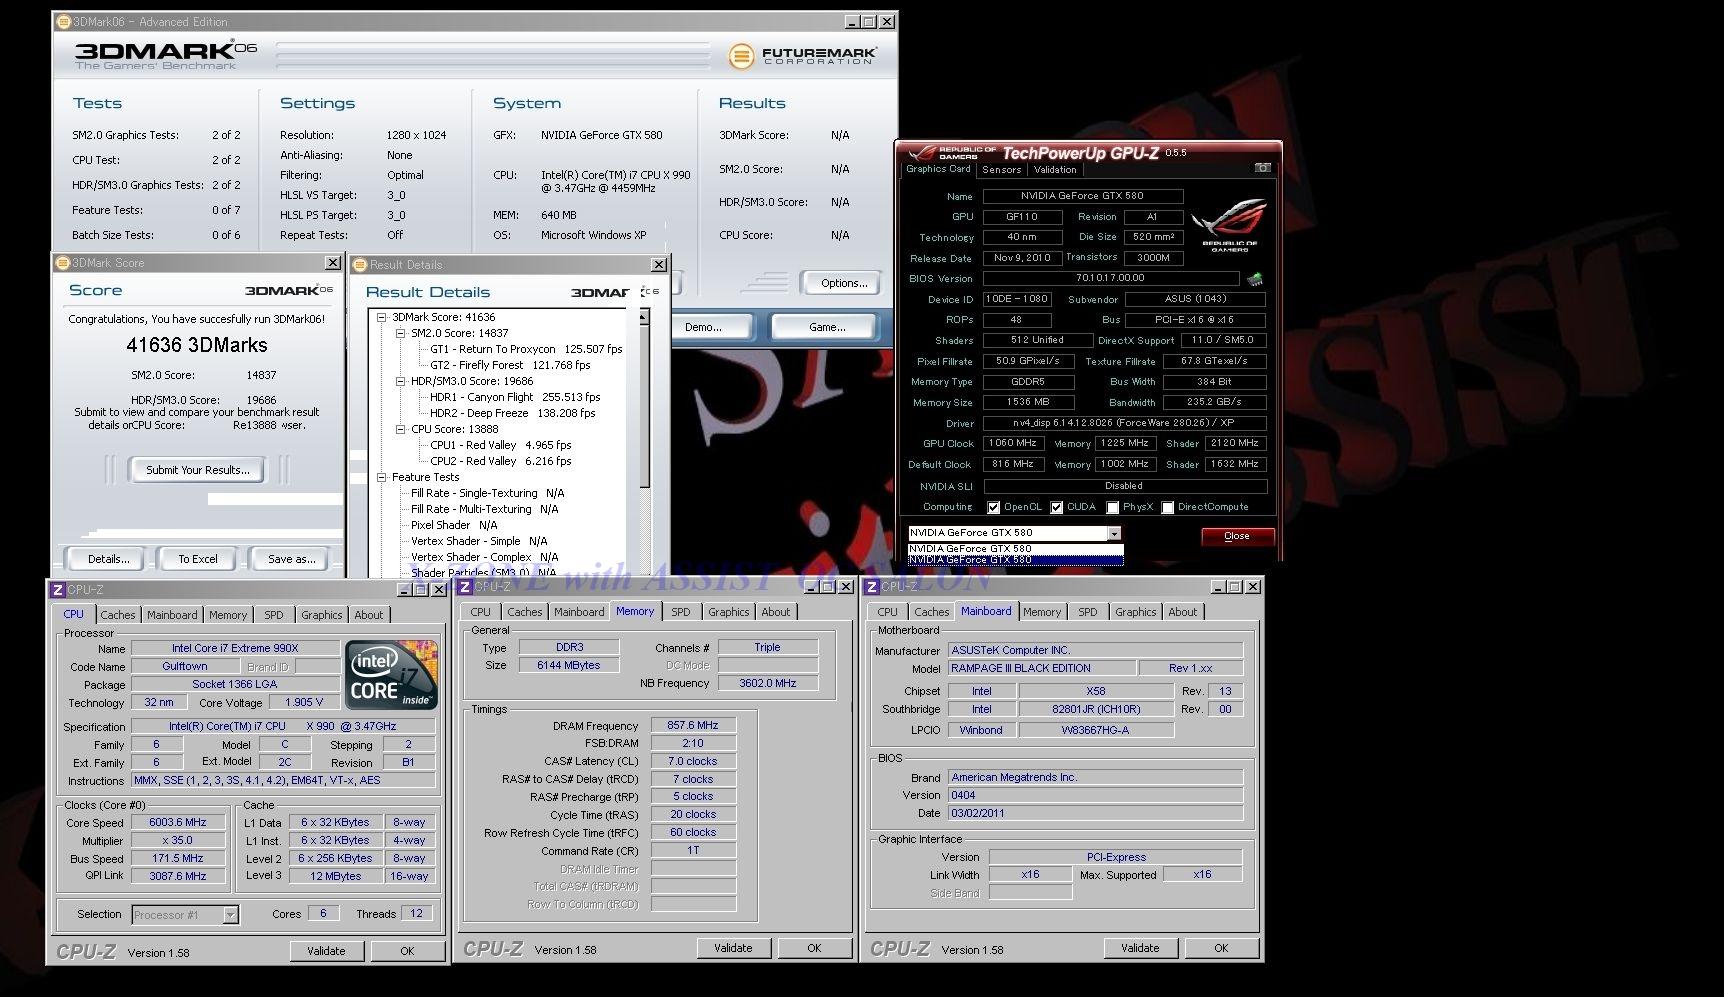Click the Details button in 3DMark Score
The width and height of the screenshot is (1724, 997).
point(108,559)
